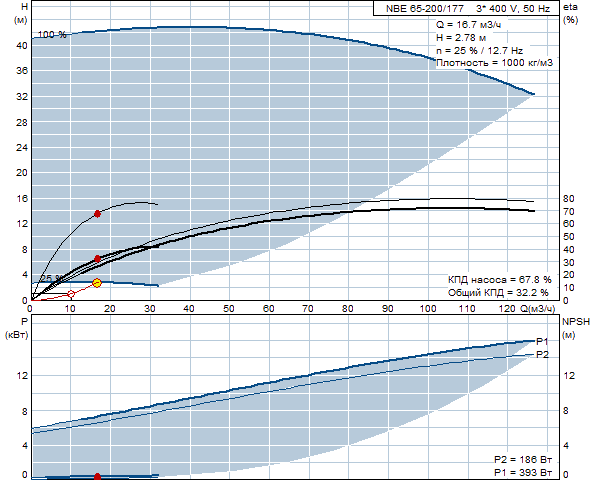The width and height of the screenshot is (592, 480).
Task: Click the Q(м3/ч) axis label
Action: coord(538,309)
